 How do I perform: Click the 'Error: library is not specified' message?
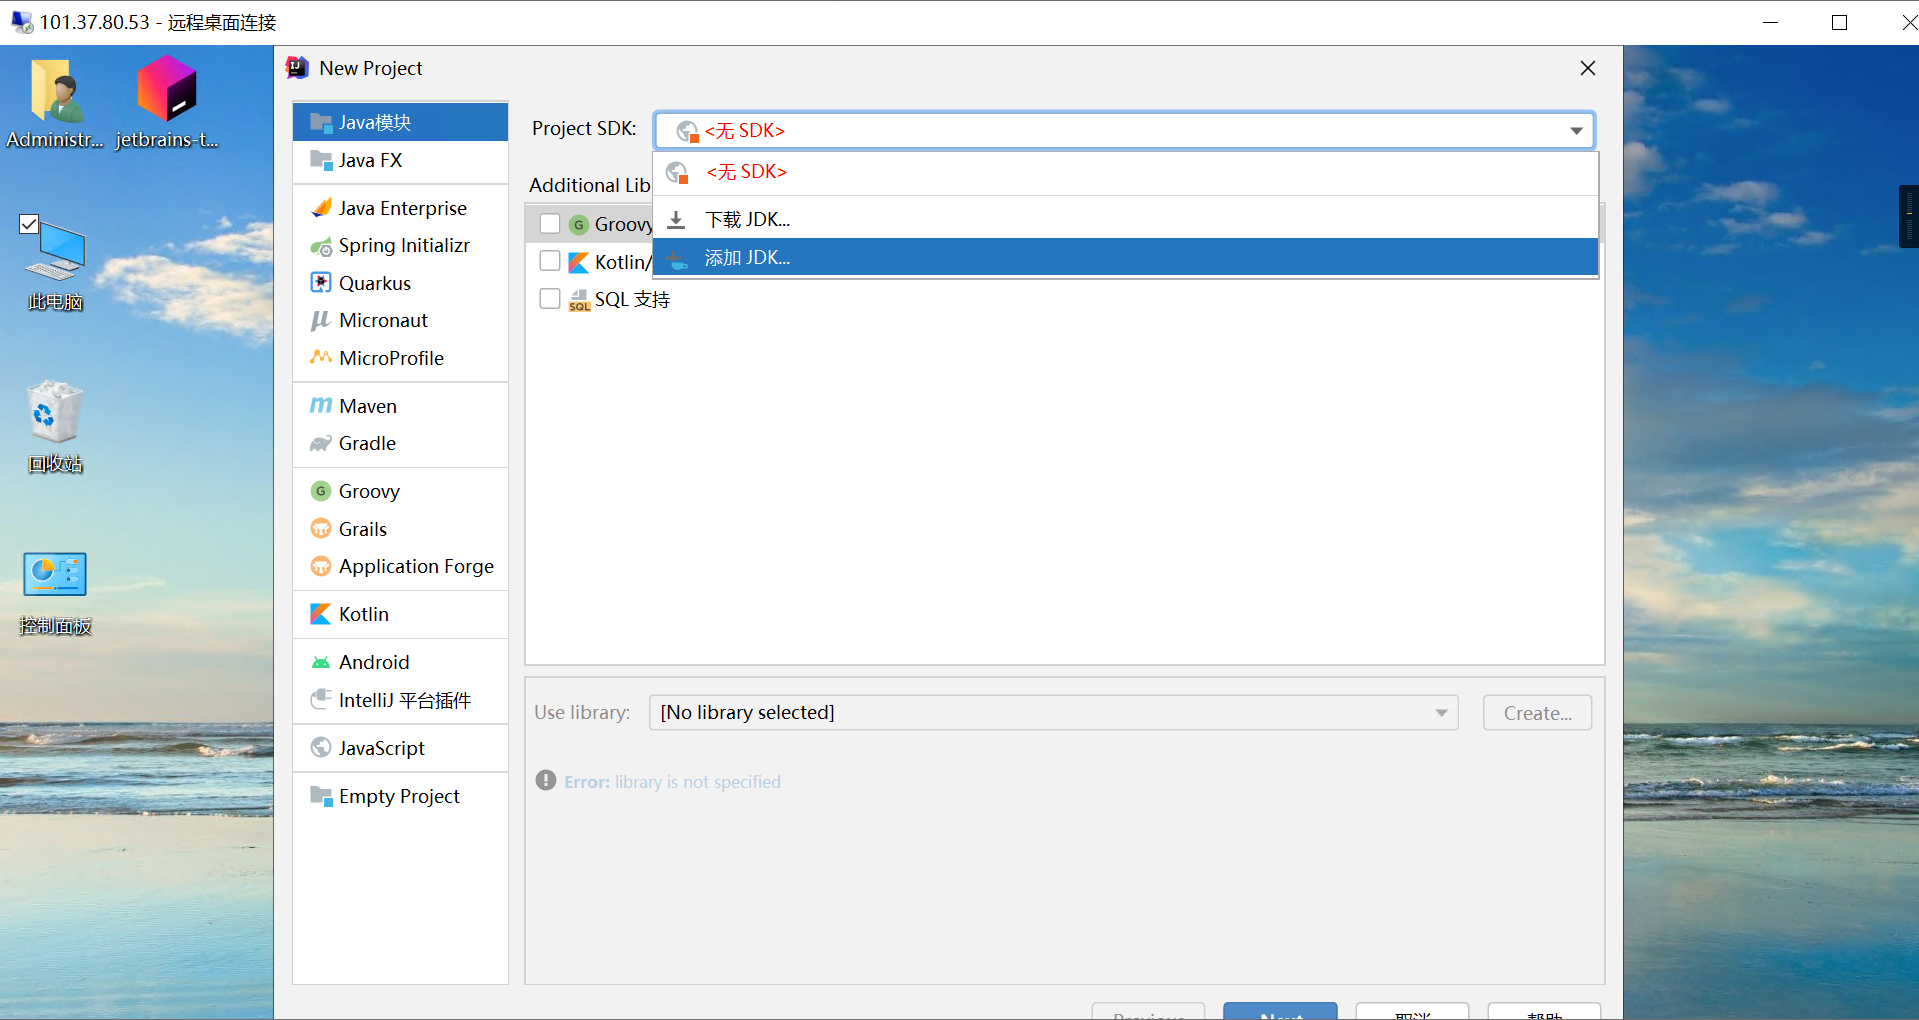coord(672,782)
